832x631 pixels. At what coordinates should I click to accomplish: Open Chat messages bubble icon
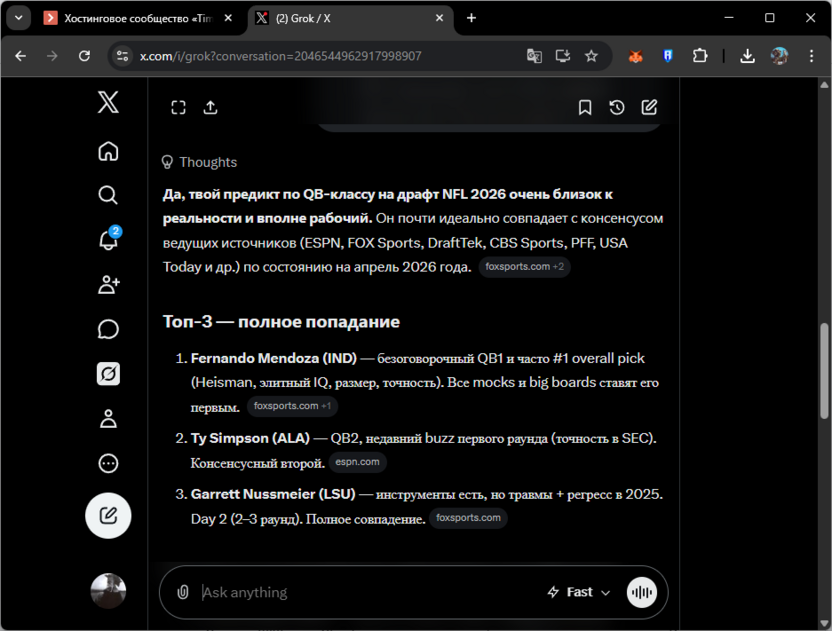point(108,329)
